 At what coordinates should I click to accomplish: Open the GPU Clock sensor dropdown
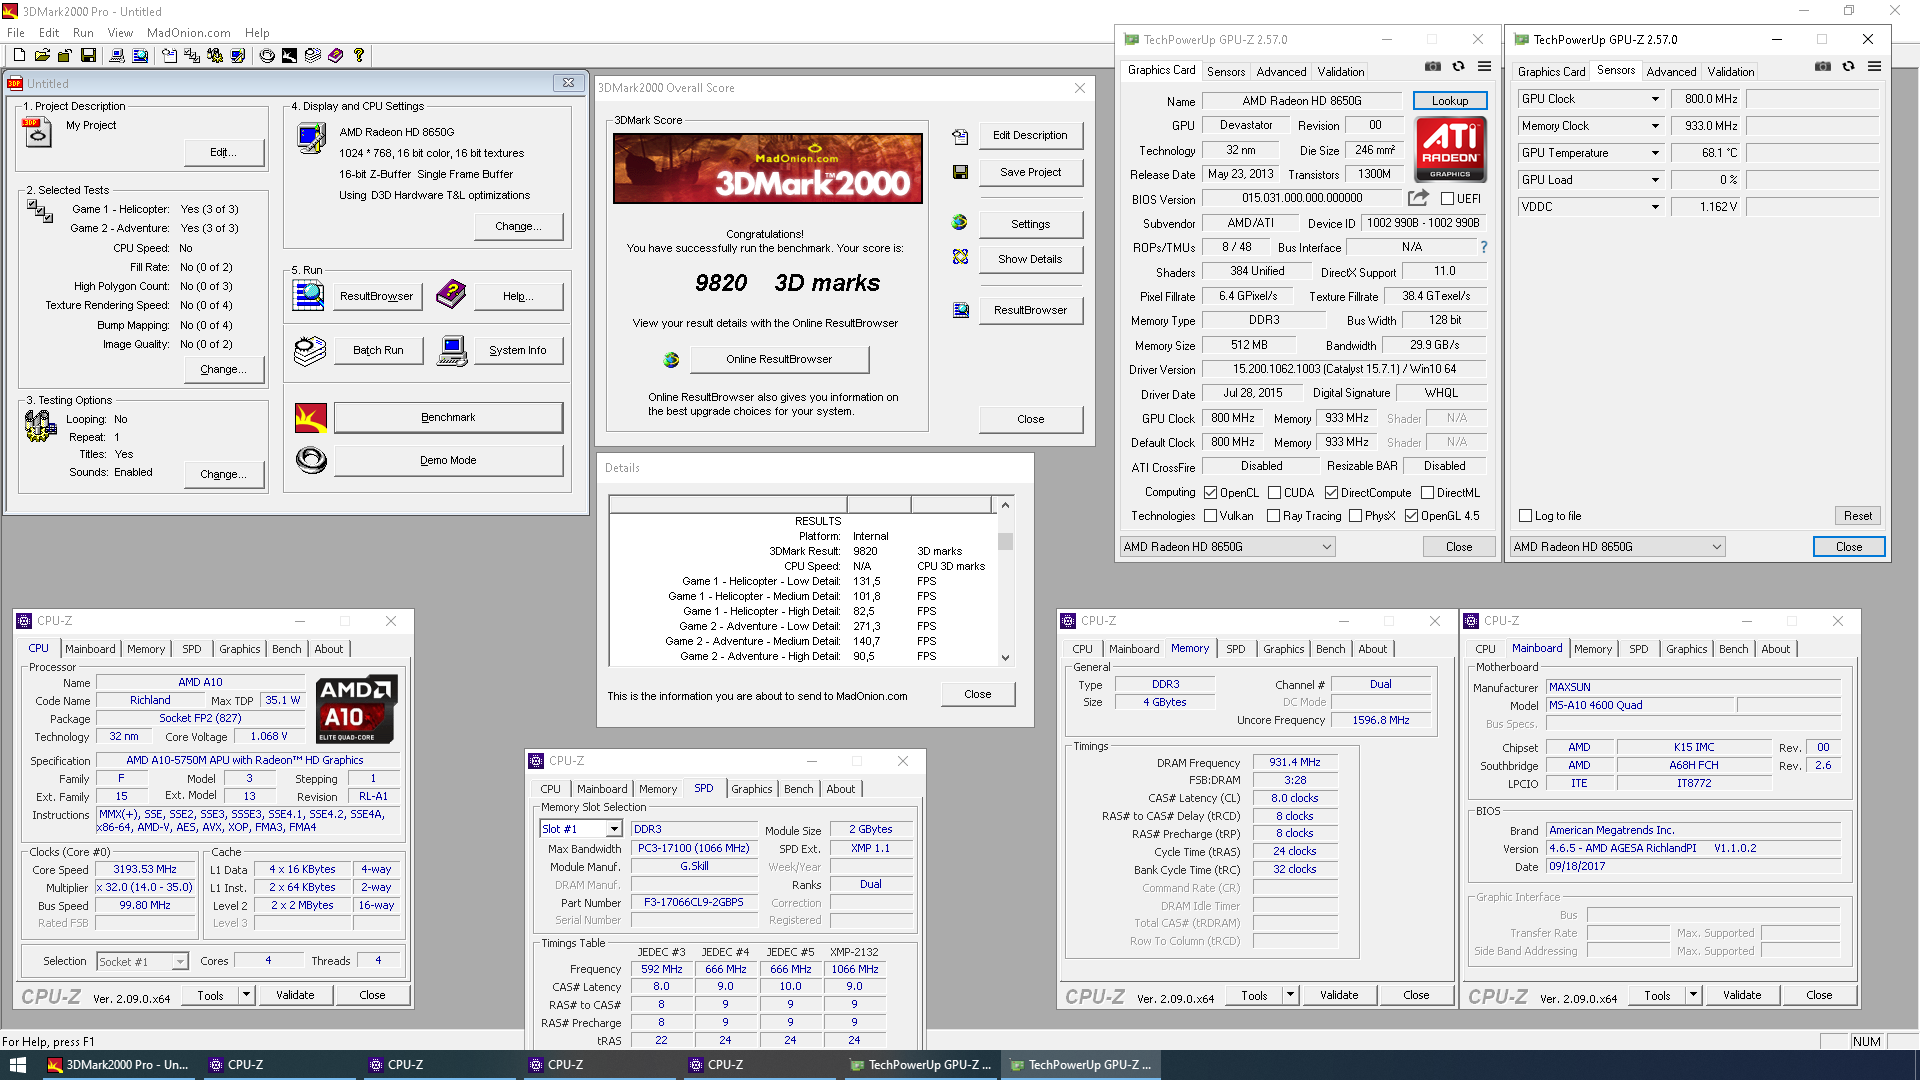(x=1655, y=99)
